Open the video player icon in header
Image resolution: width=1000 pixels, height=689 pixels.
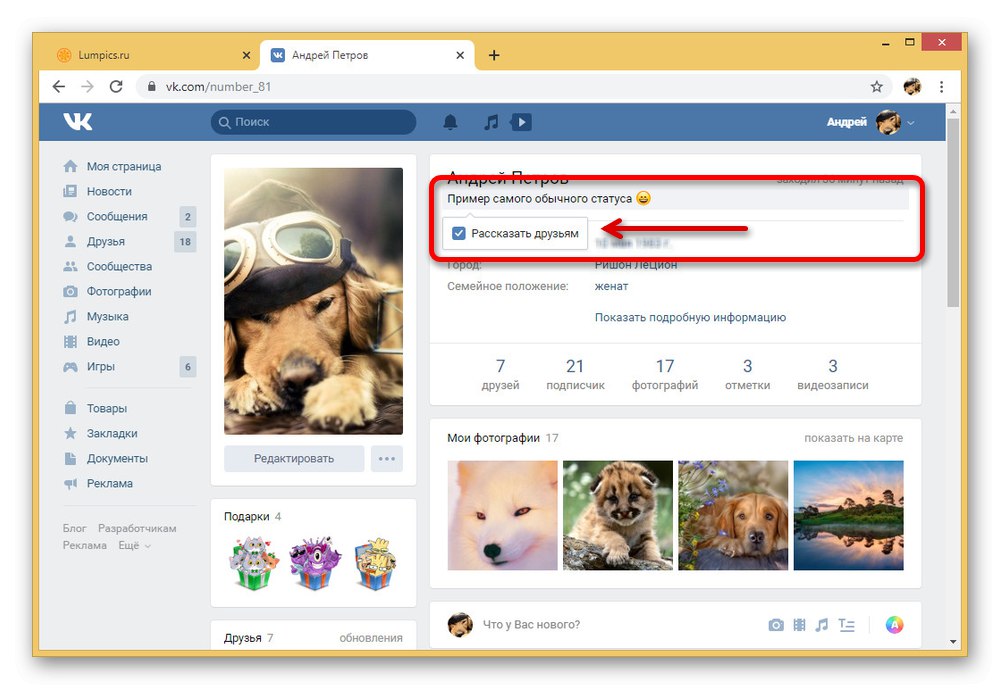coord(520,122)
